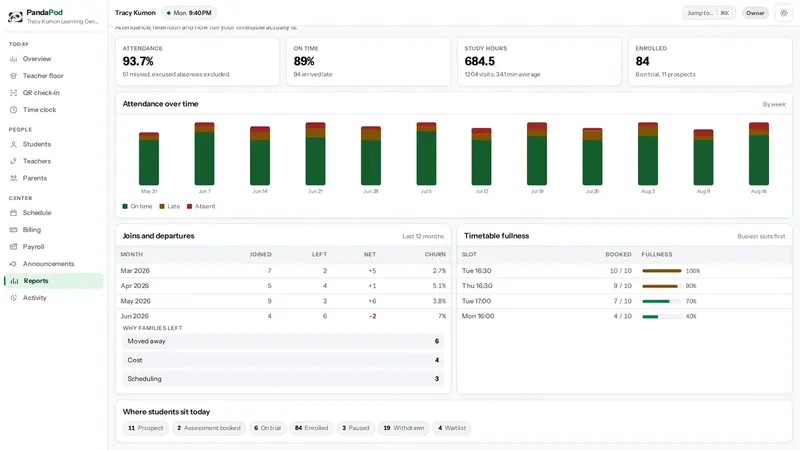Click the -2 net value for Jun 2026

point(372,316)
